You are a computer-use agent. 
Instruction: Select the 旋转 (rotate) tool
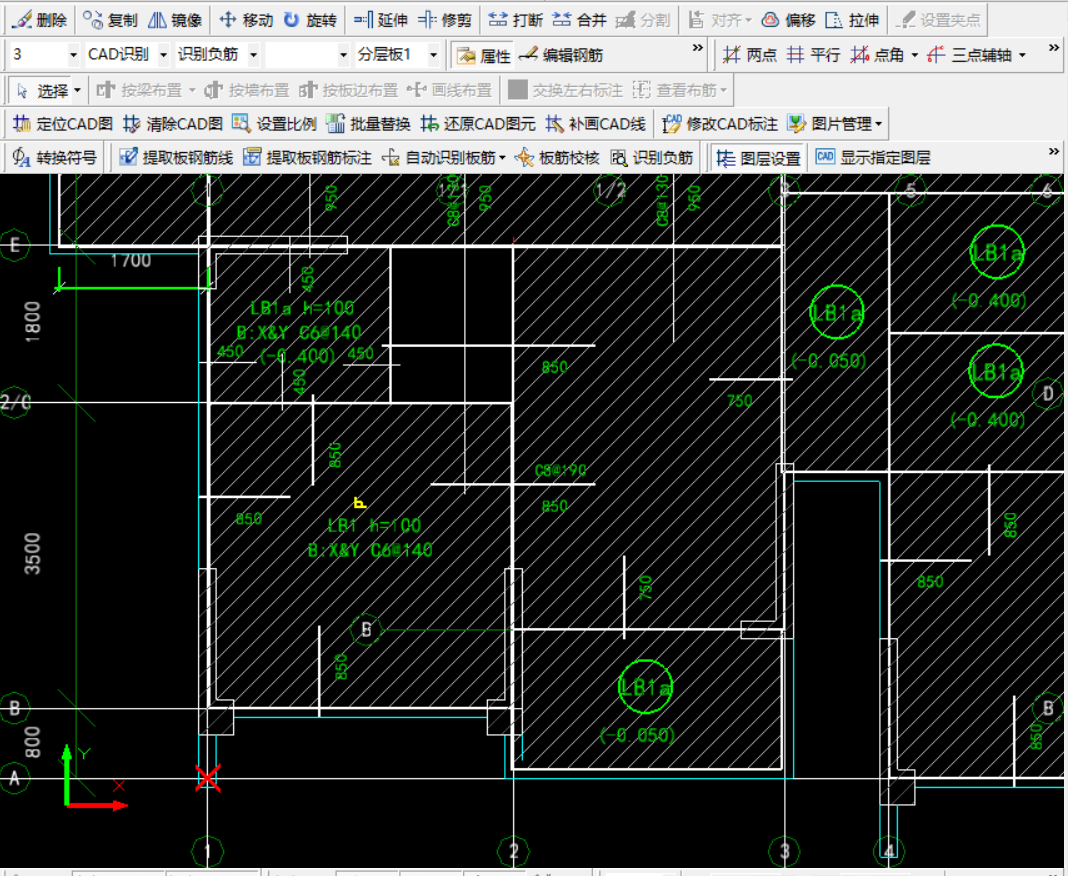310,20
